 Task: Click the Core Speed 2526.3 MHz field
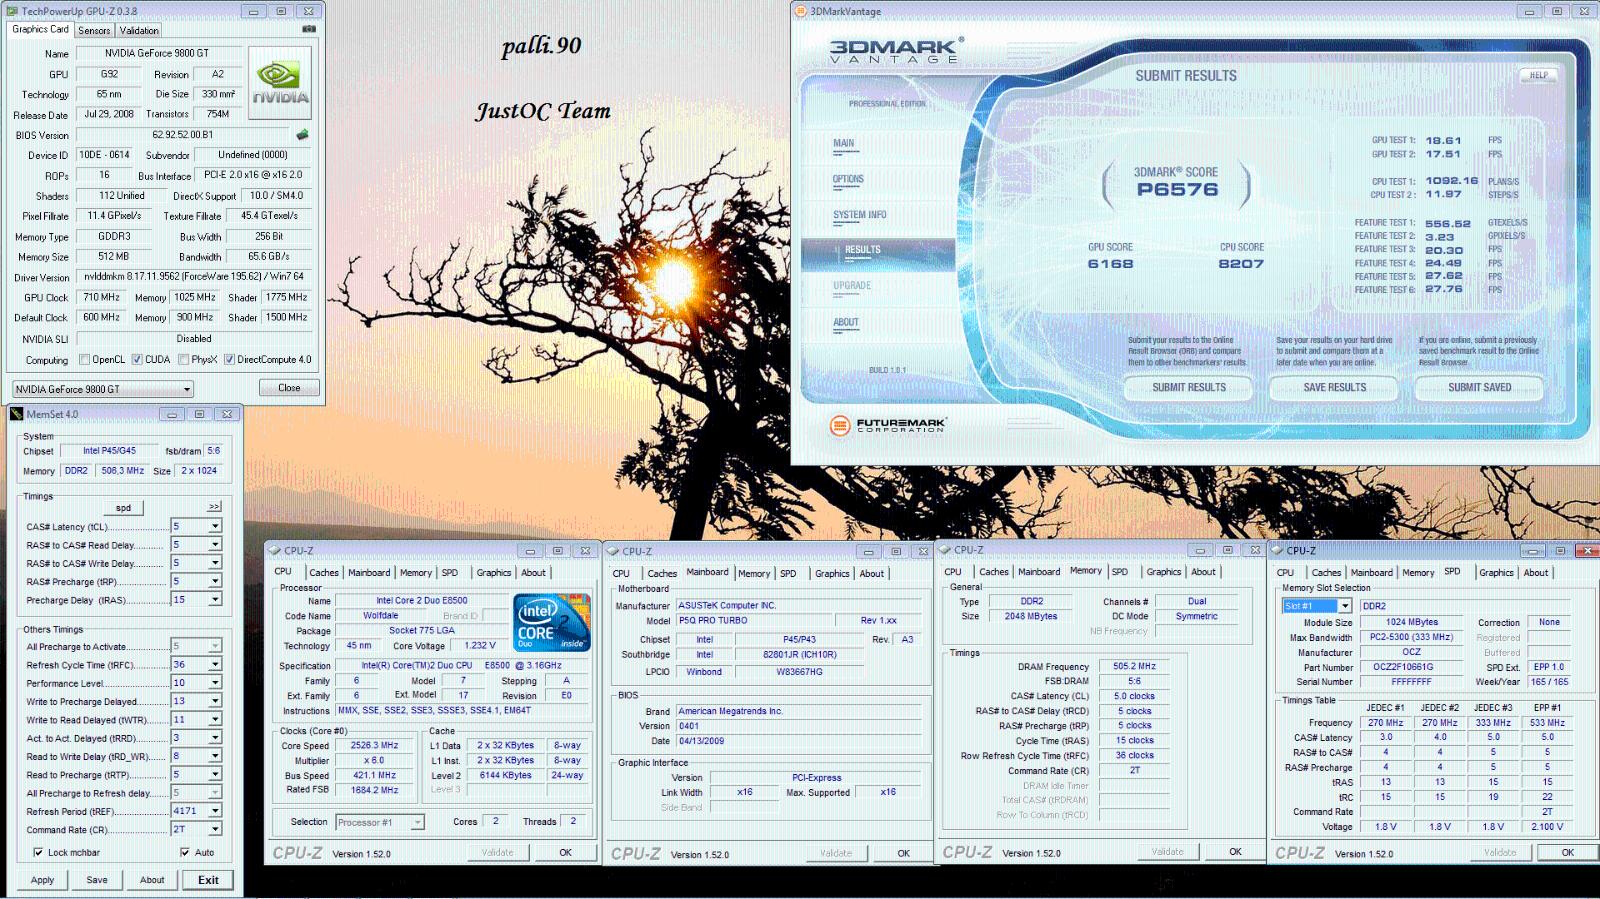(x=375, y=745)
